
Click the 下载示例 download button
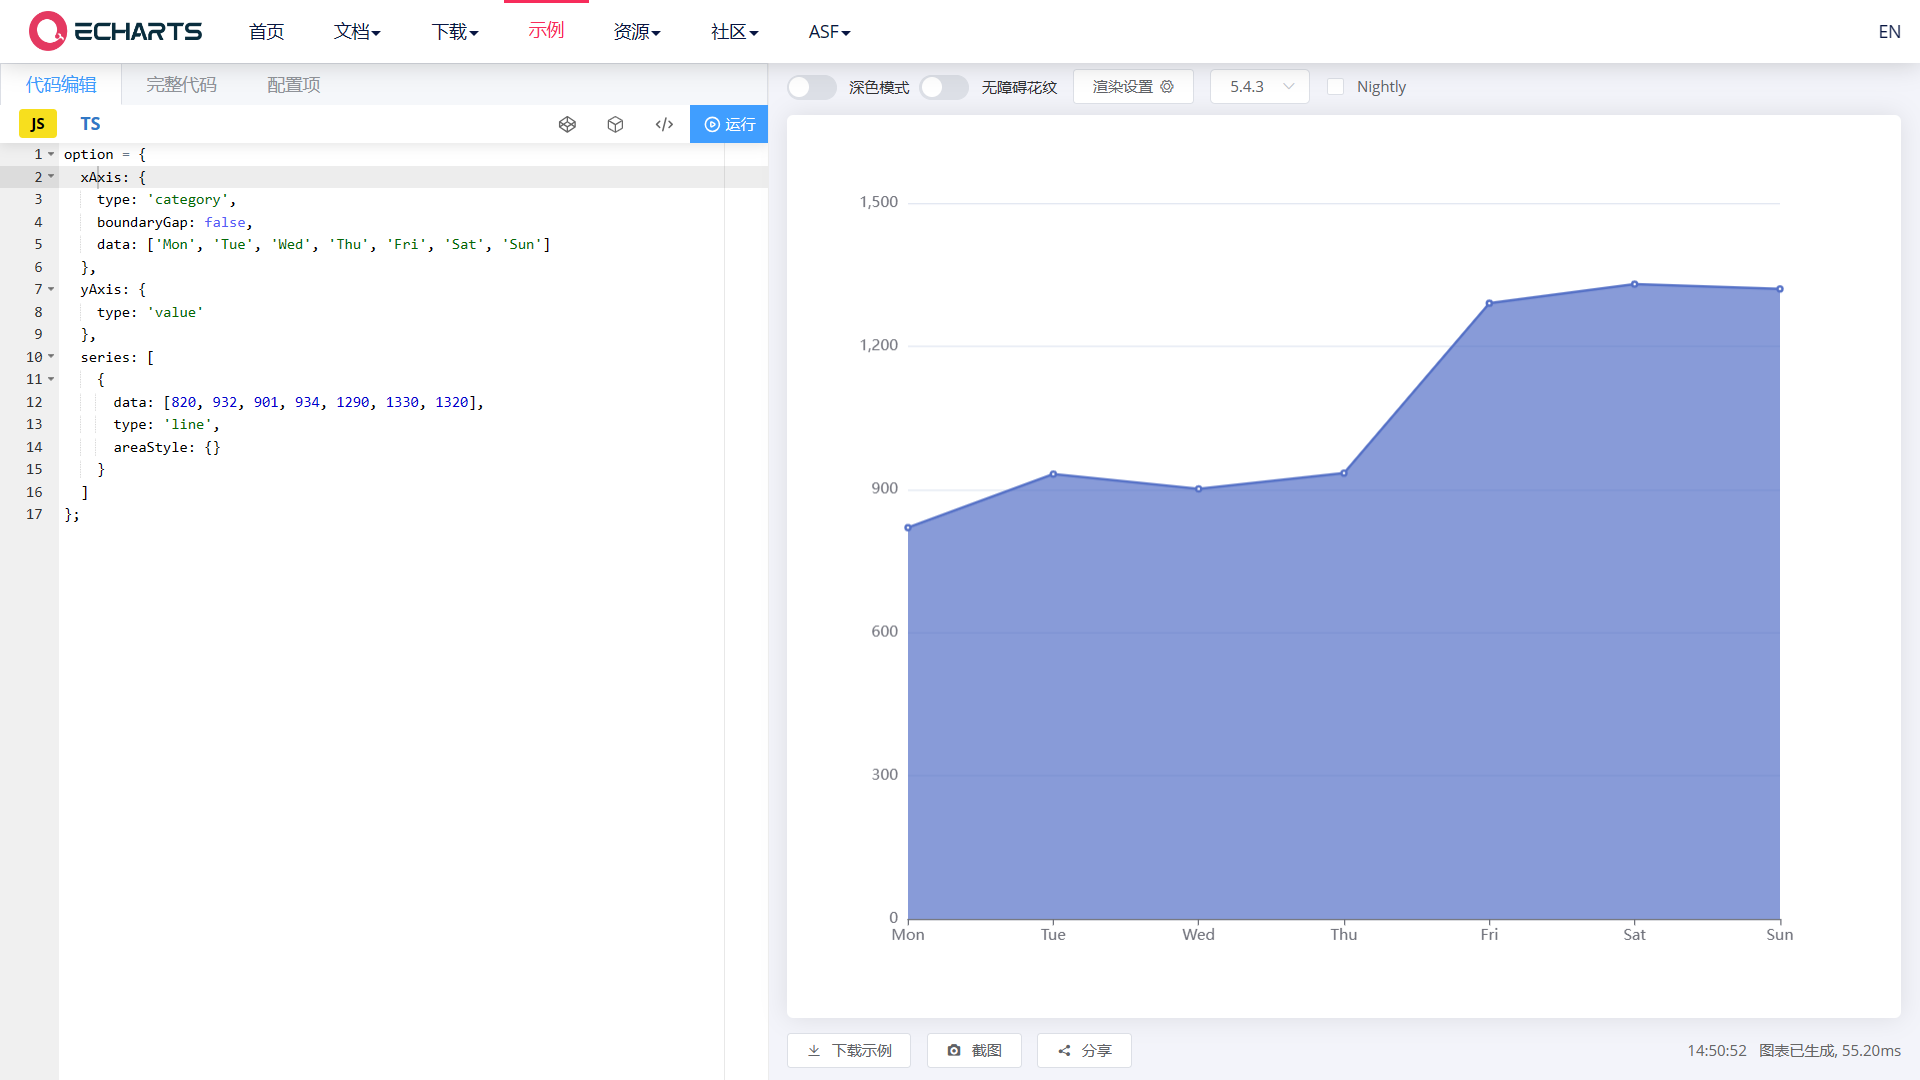[x=849, y=1050]
